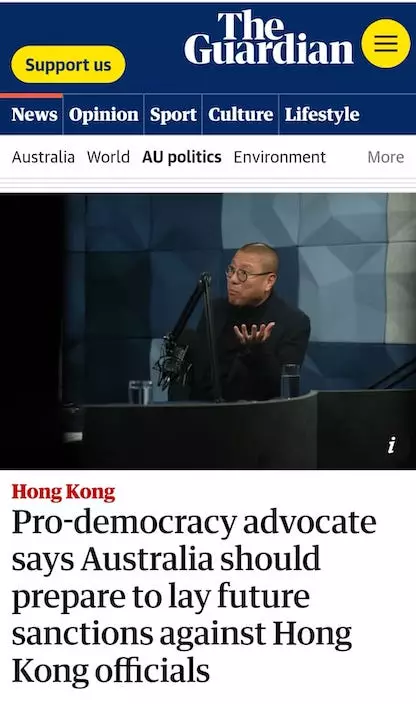Open the yellow hamburger menu

click(385, 44)
